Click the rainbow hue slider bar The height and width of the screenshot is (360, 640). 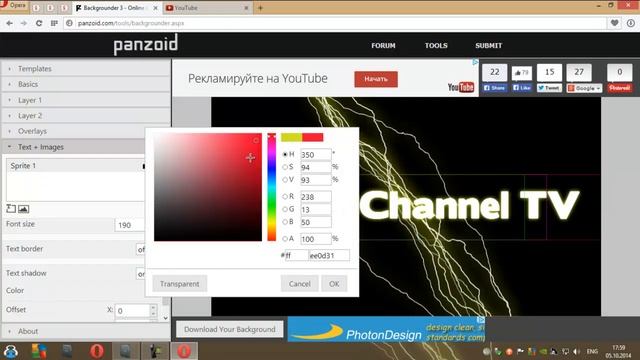pos(272,187)
